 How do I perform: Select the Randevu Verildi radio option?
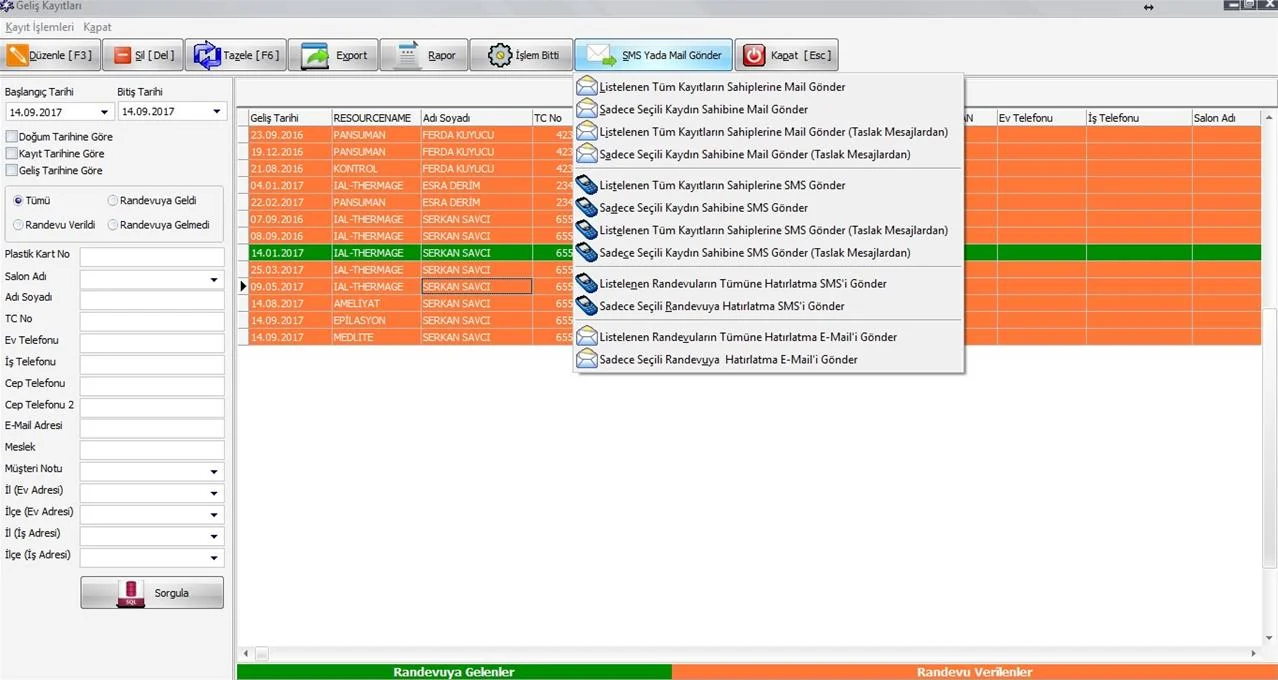(18, 225)
